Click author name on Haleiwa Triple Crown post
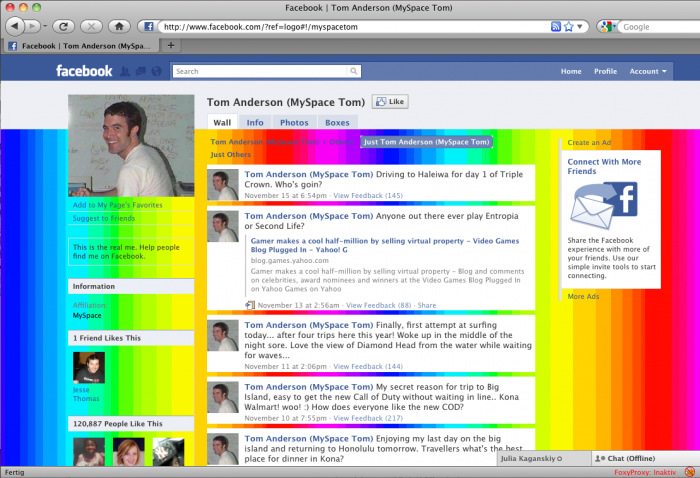Screen dimensions: 700x478 (x=308, y=174)
